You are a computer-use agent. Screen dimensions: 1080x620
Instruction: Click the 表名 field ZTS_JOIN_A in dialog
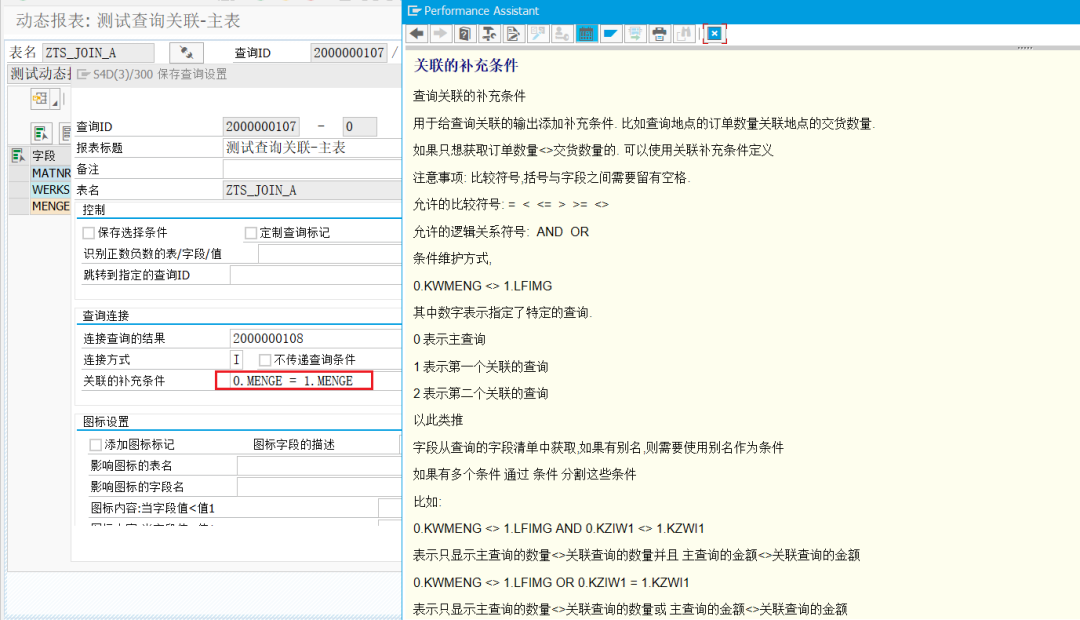[312, 190]
